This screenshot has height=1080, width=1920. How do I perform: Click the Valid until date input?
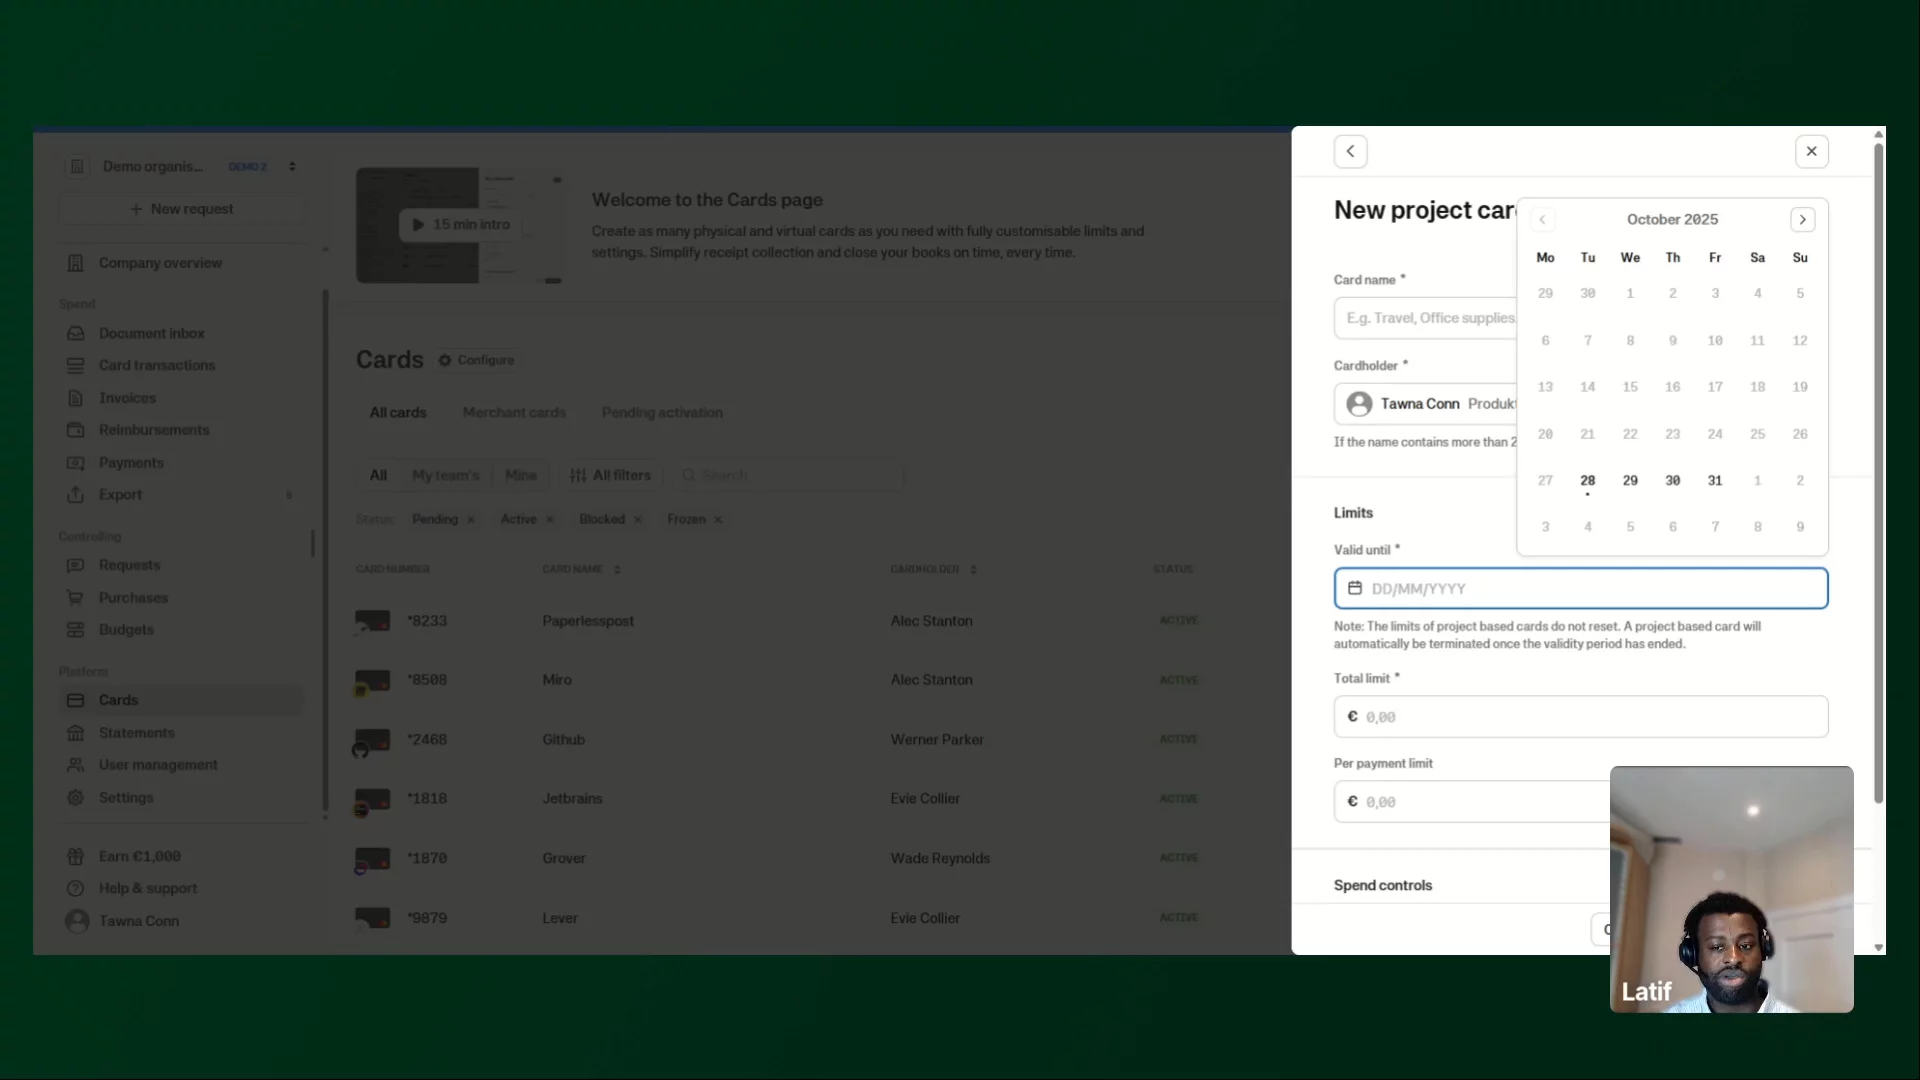click(1580, 588)
